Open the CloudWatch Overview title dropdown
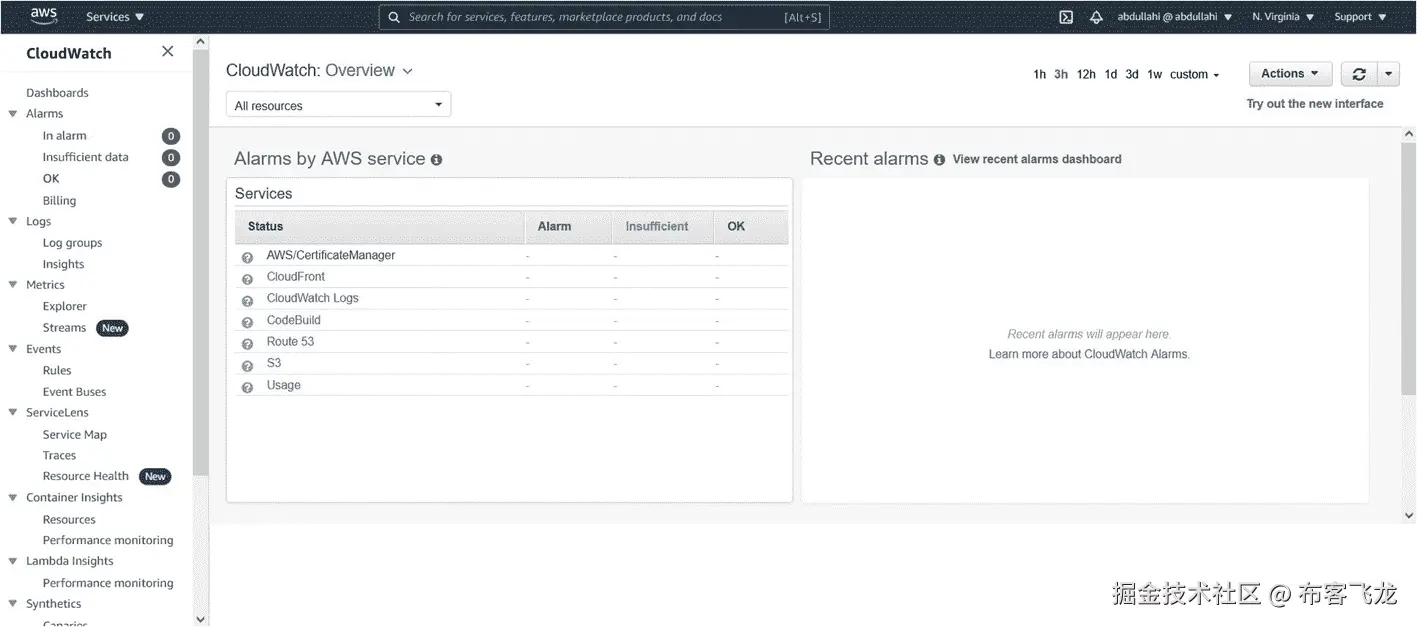 pyautogui.click(x=319, y=70)
